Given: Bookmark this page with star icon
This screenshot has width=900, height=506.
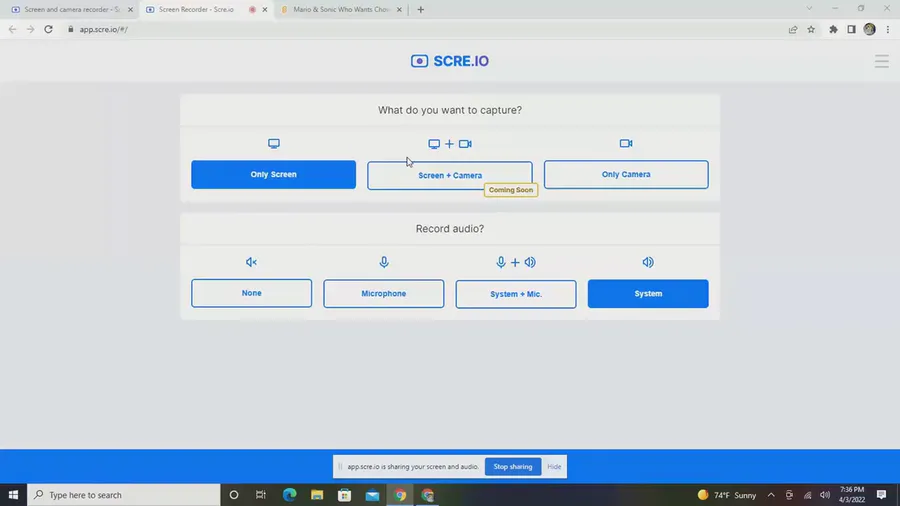Looking at the screenshot, I should (811, 29).
